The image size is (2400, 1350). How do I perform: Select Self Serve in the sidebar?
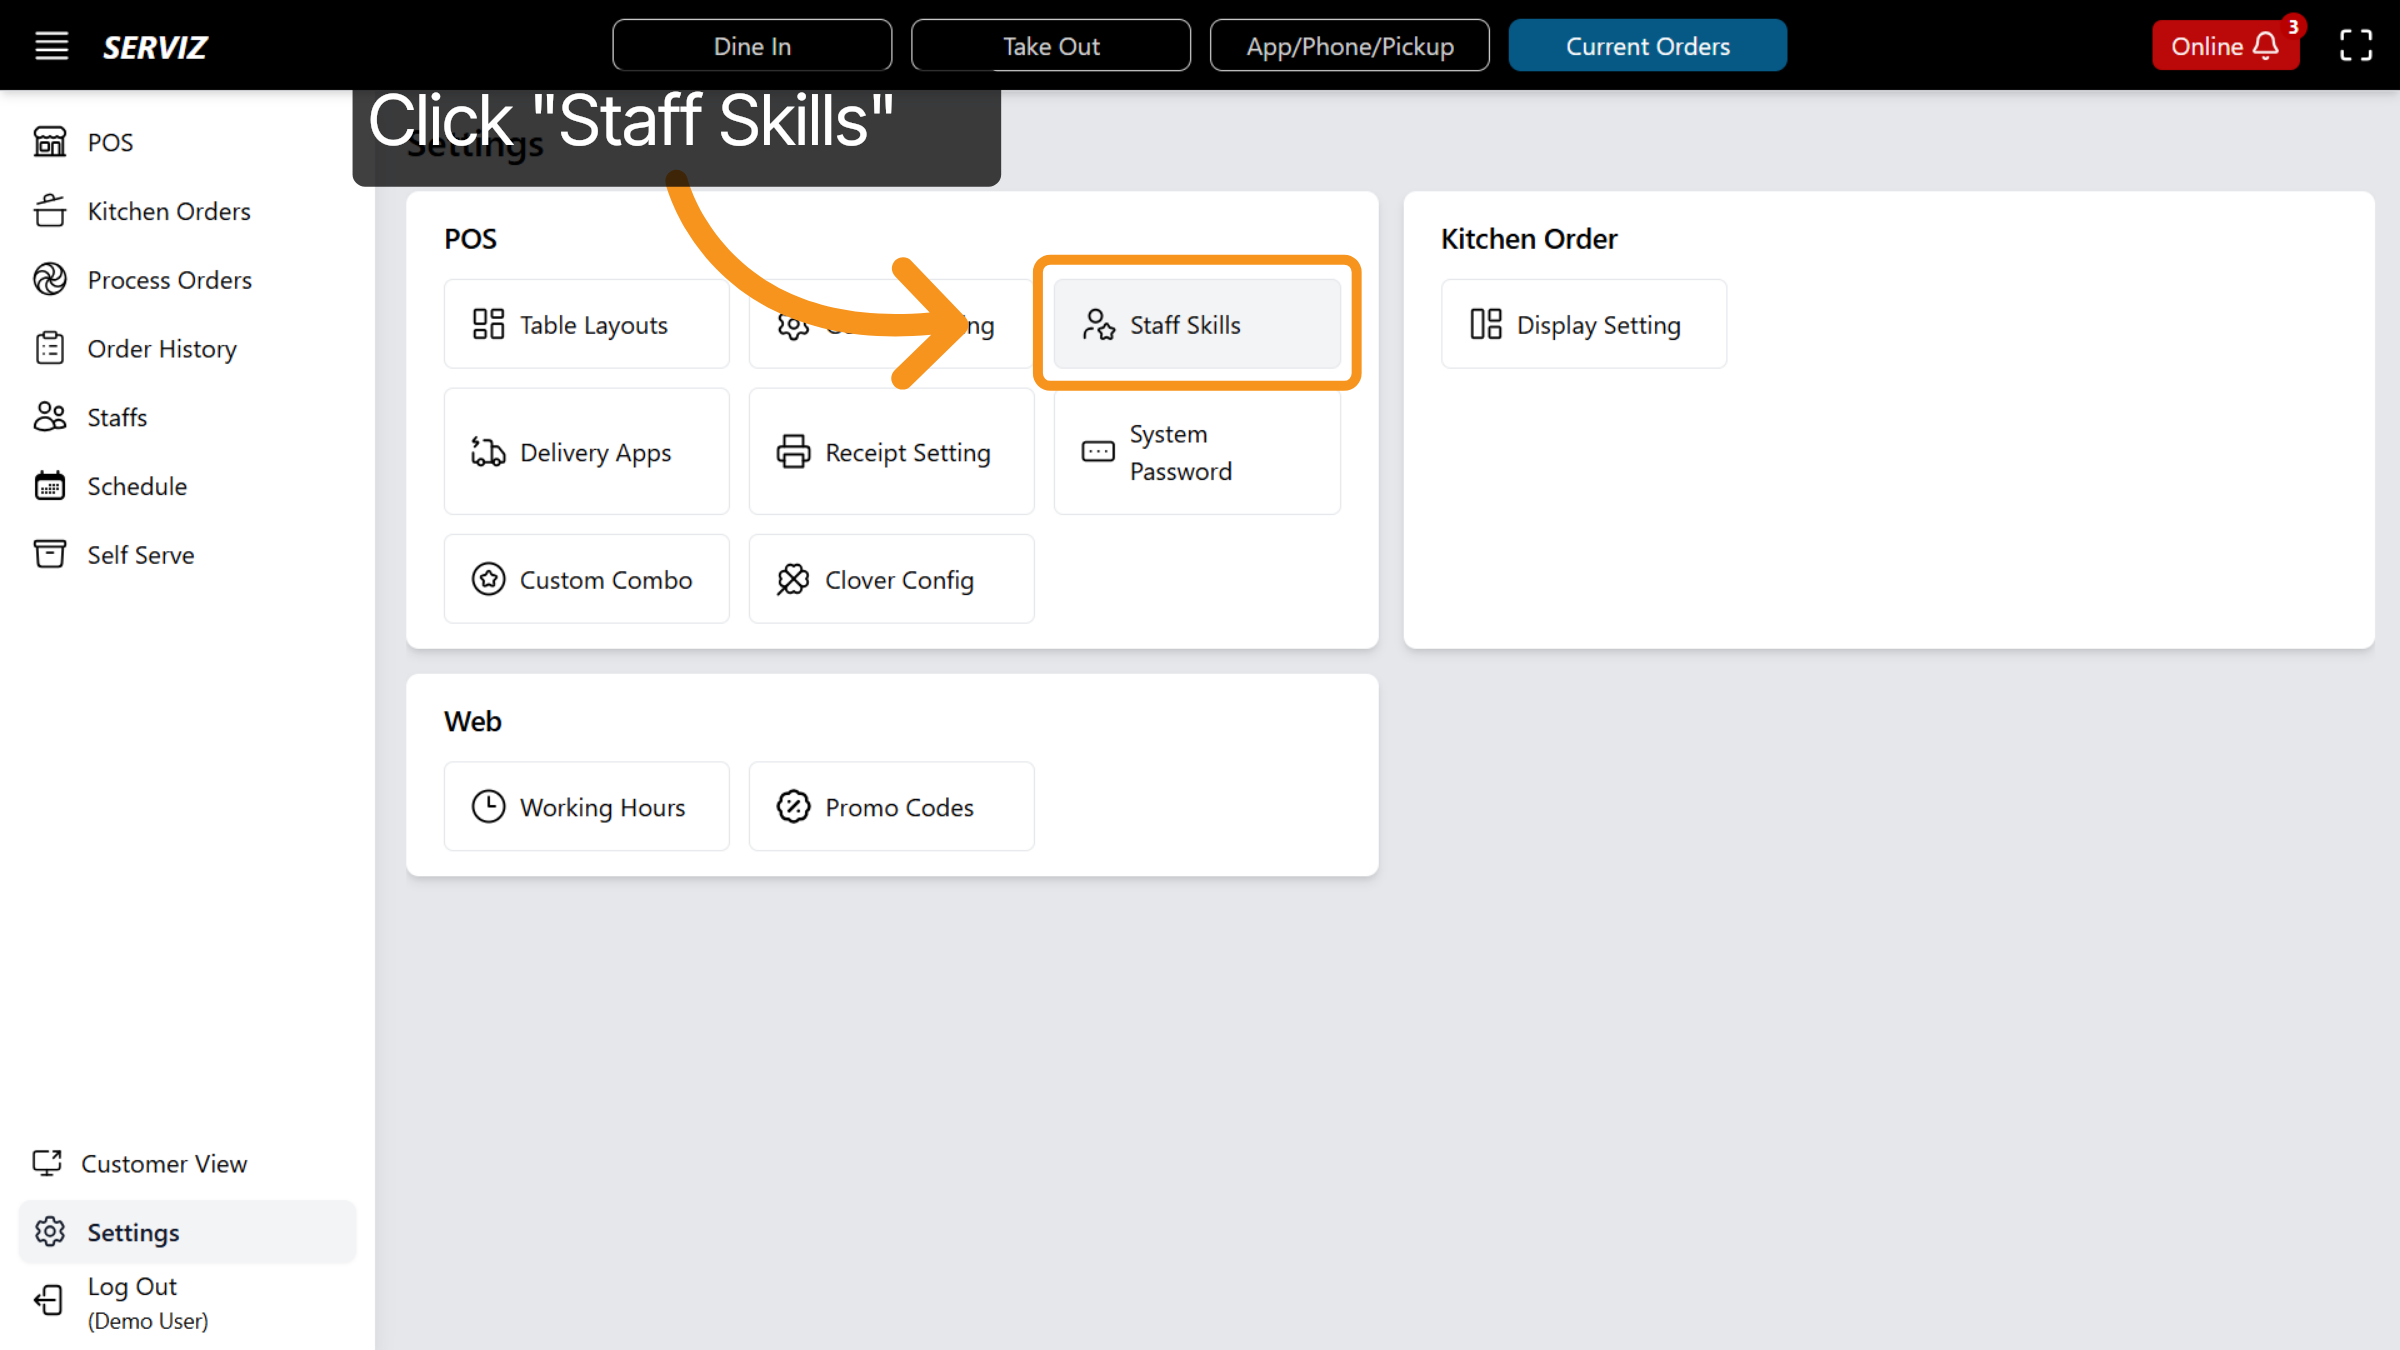(x=140, y=554)
